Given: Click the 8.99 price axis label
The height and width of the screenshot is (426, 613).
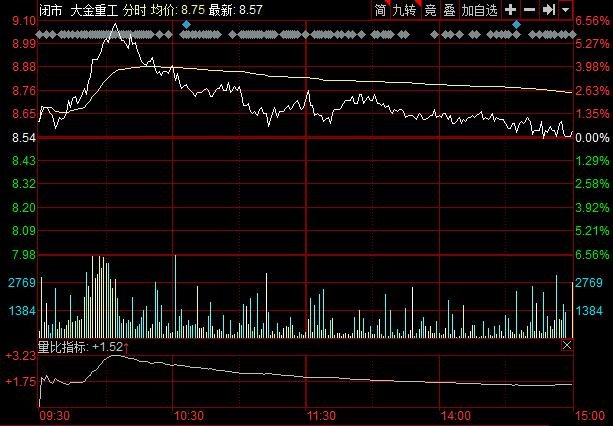Looking at the screenshot, I should [24, 43].
